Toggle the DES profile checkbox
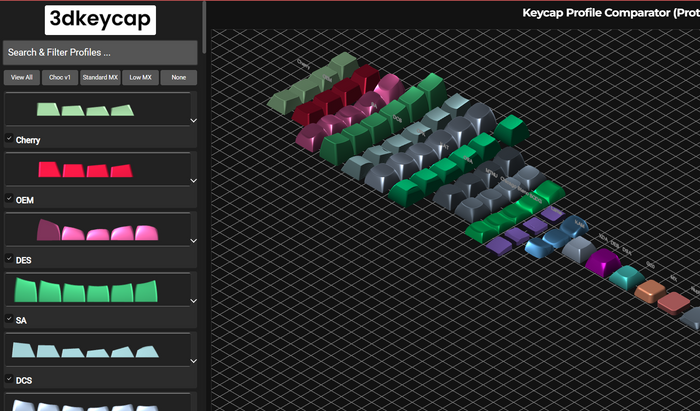 click(x=9, y=259)
